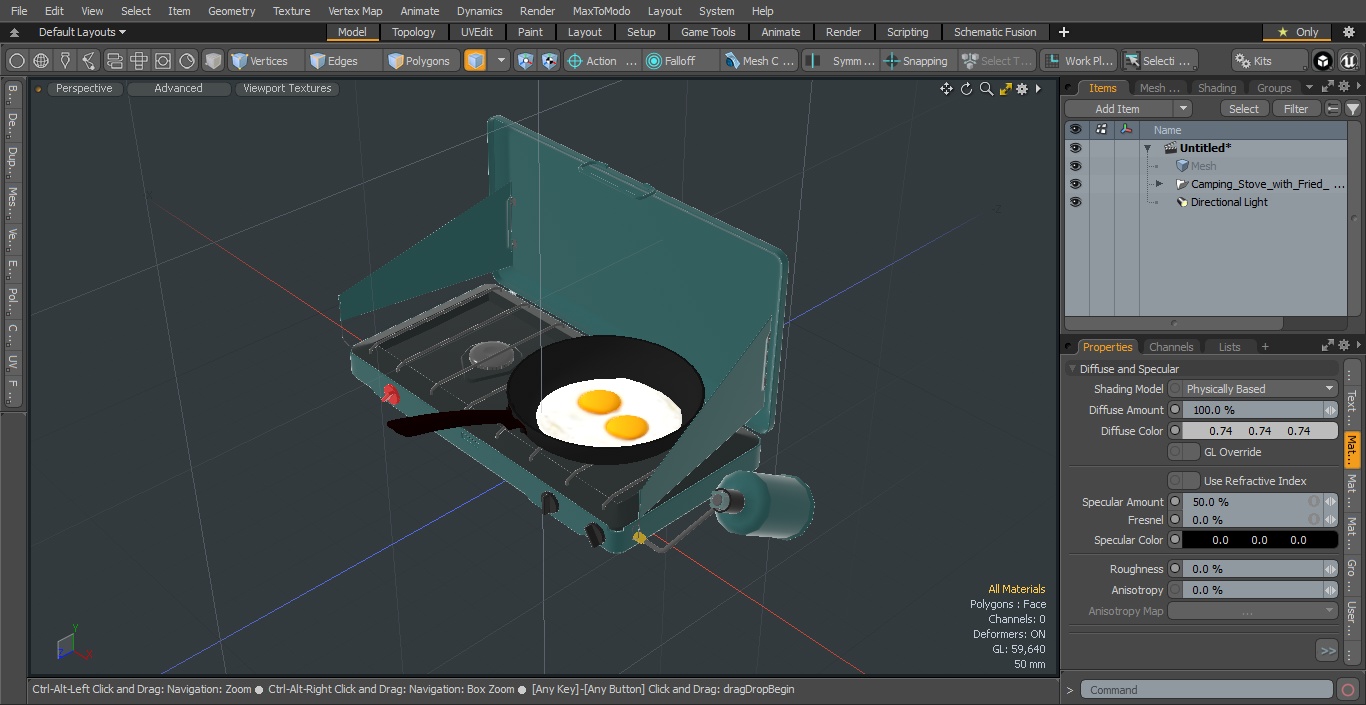1366x705 pixels.
Task: Toggle visibility of Camping_Stove item
Action: (1075, 184)
